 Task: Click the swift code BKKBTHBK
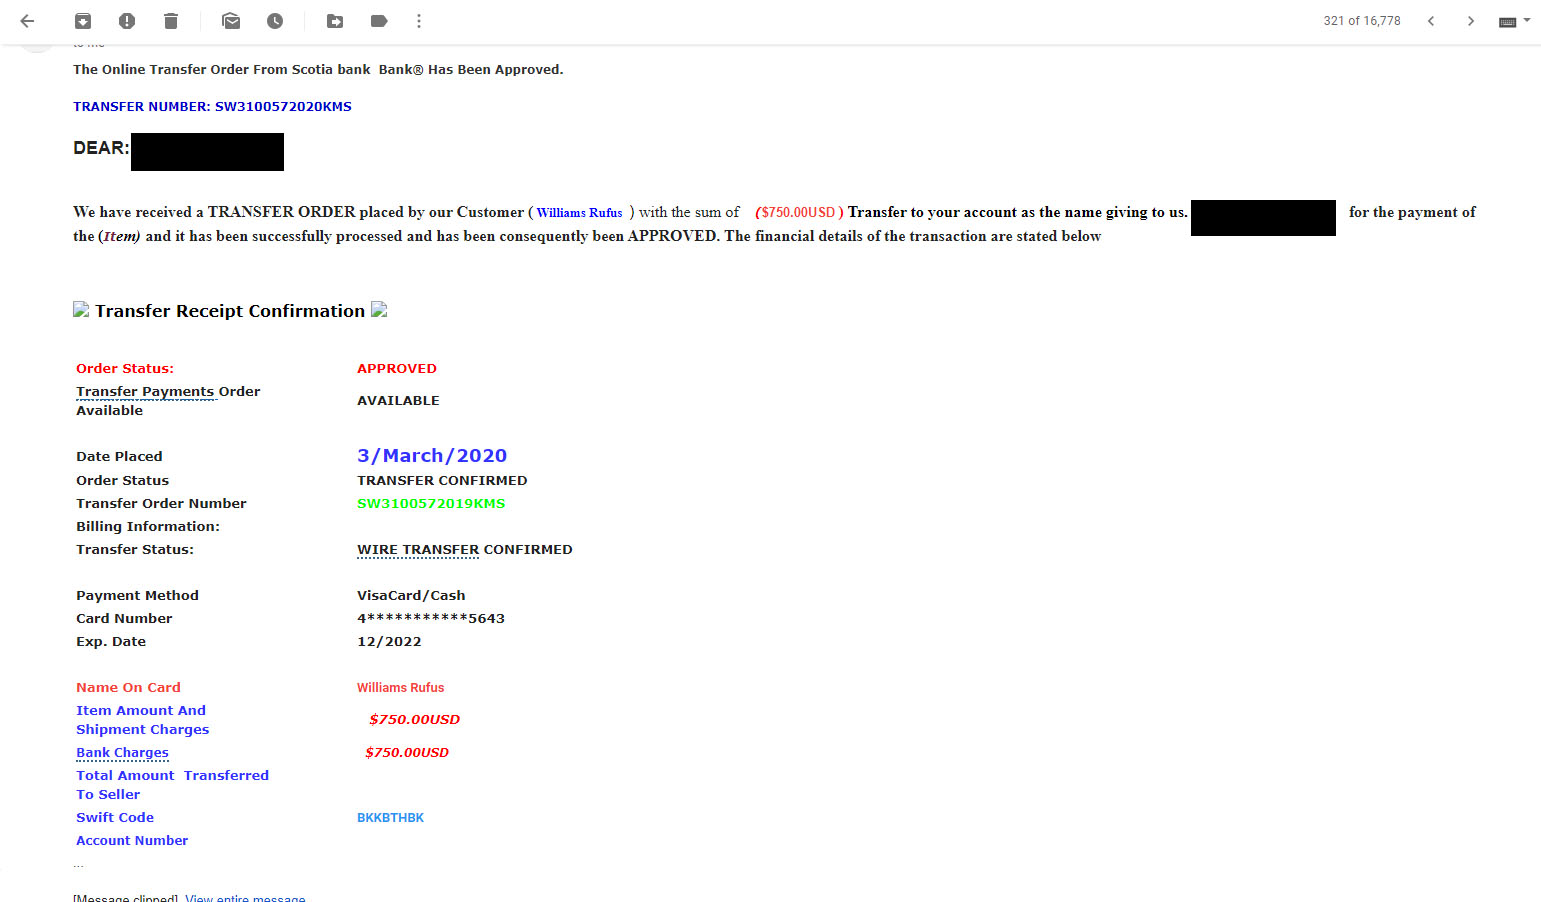click(x=390, y=817)
